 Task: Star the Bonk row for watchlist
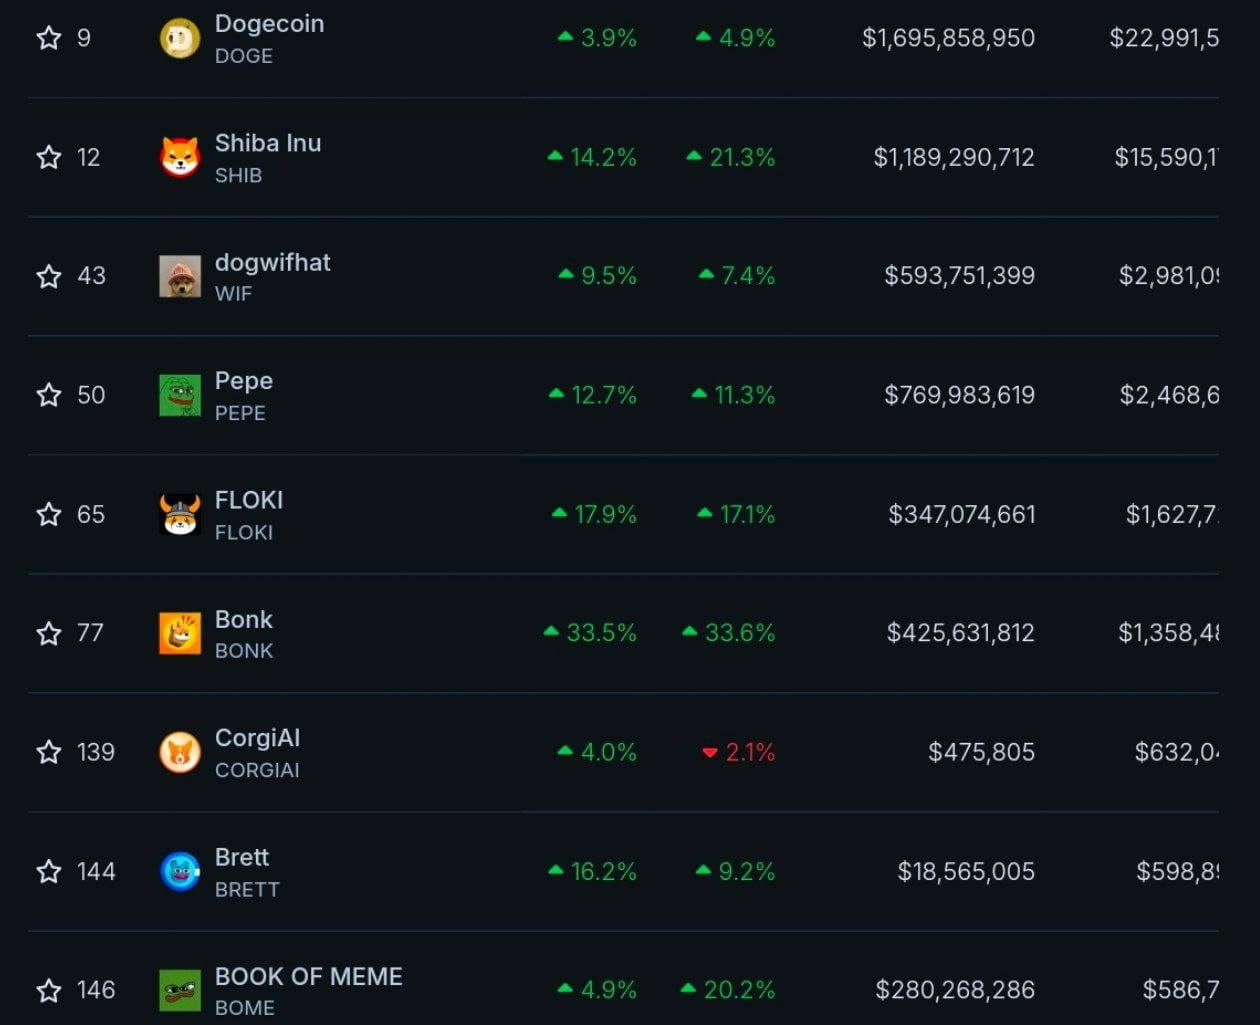(x=48, y=633)
